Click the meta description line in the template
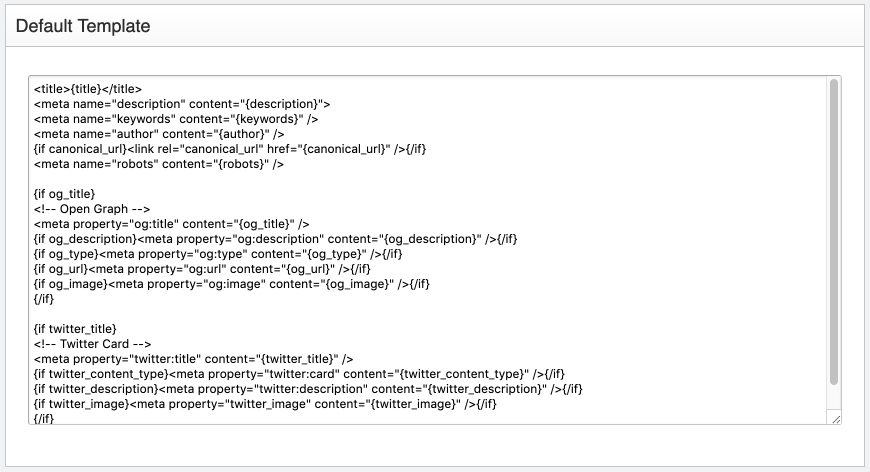Image resolution: width=870 pixels, height=472 pixels. point(182,104)
